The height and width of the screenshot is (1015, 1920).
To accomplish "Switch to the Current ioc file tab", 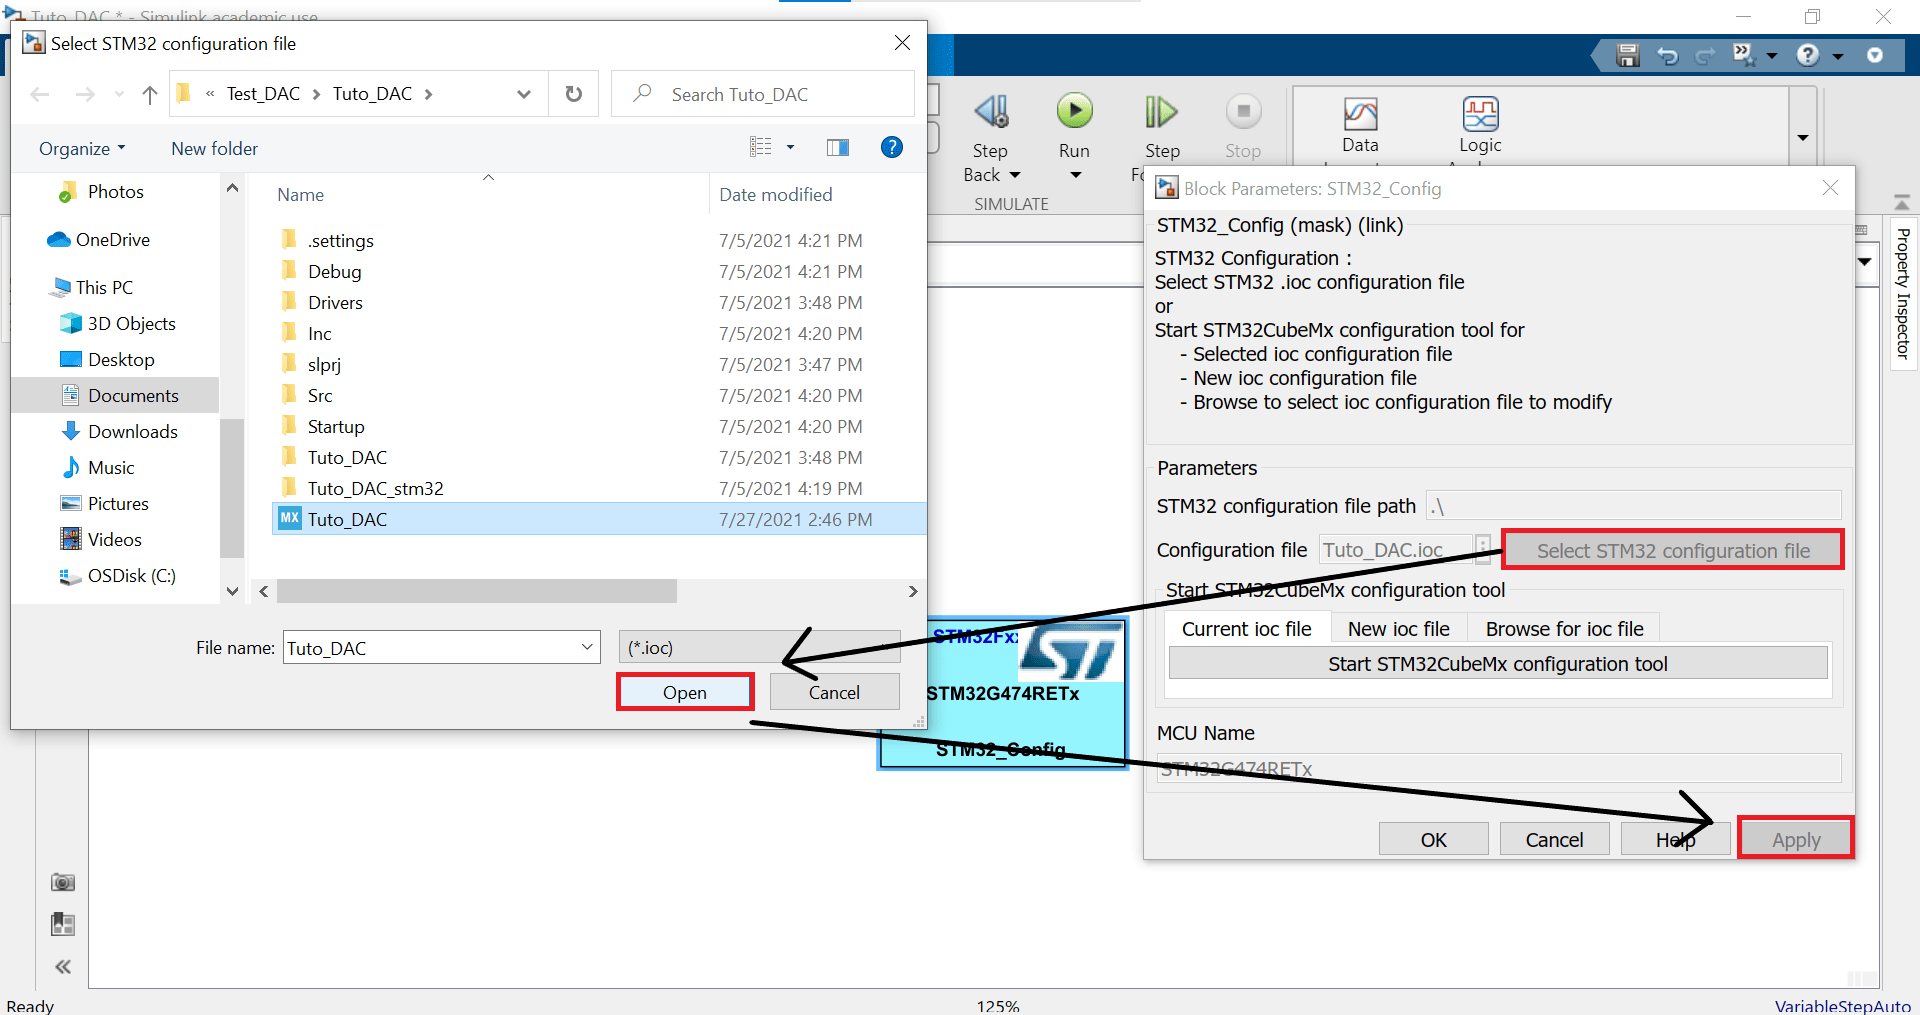I will pyautogui.click(x=1247, y=629).
